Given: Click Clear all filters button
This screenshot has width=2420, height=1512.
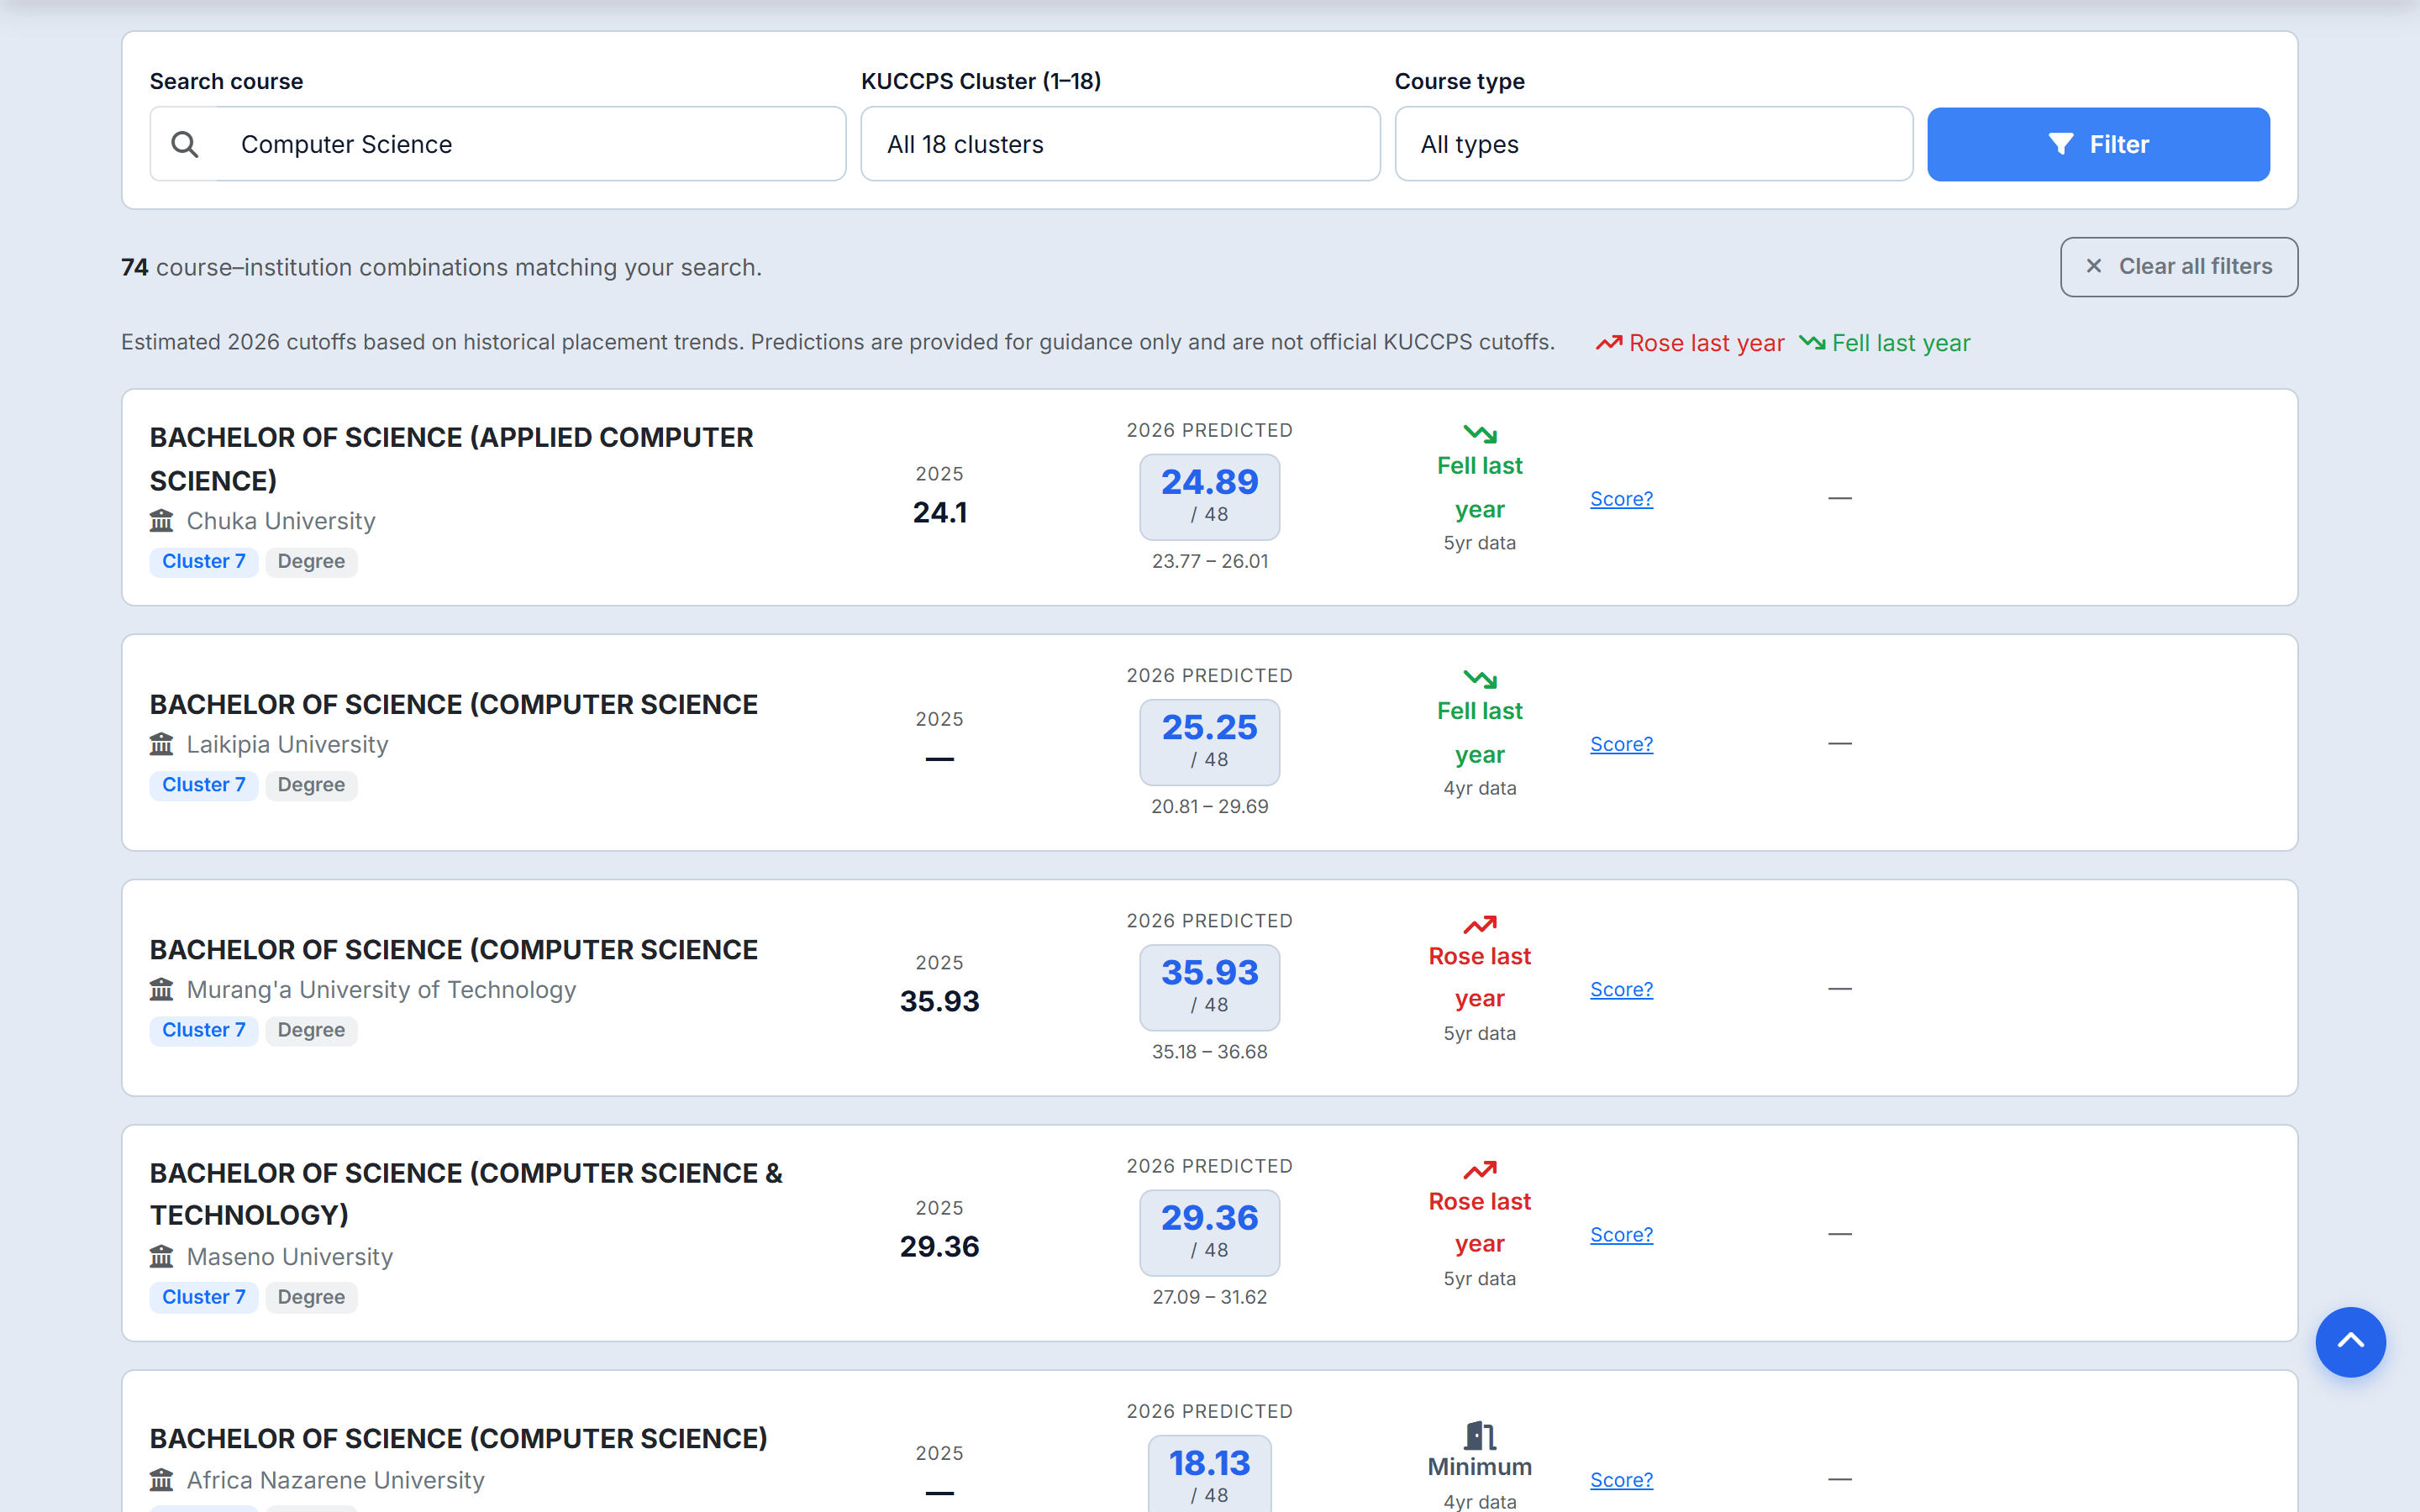Looking at the screenshot, I should [x=2178, y=266].
